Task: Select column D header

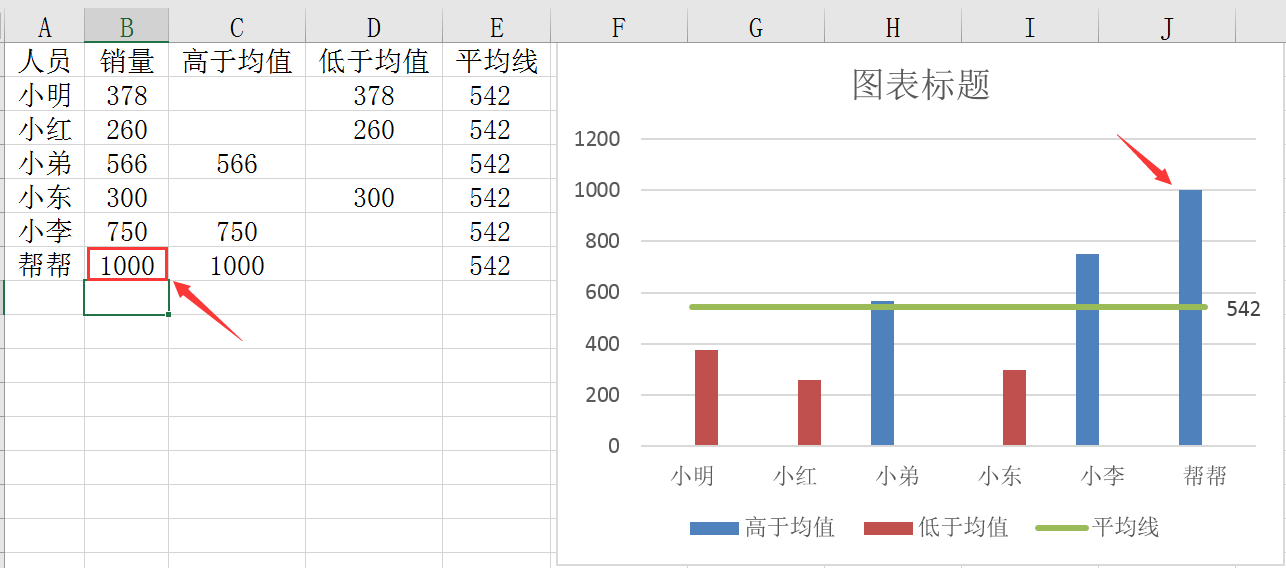Action: (x=374, y=28)
